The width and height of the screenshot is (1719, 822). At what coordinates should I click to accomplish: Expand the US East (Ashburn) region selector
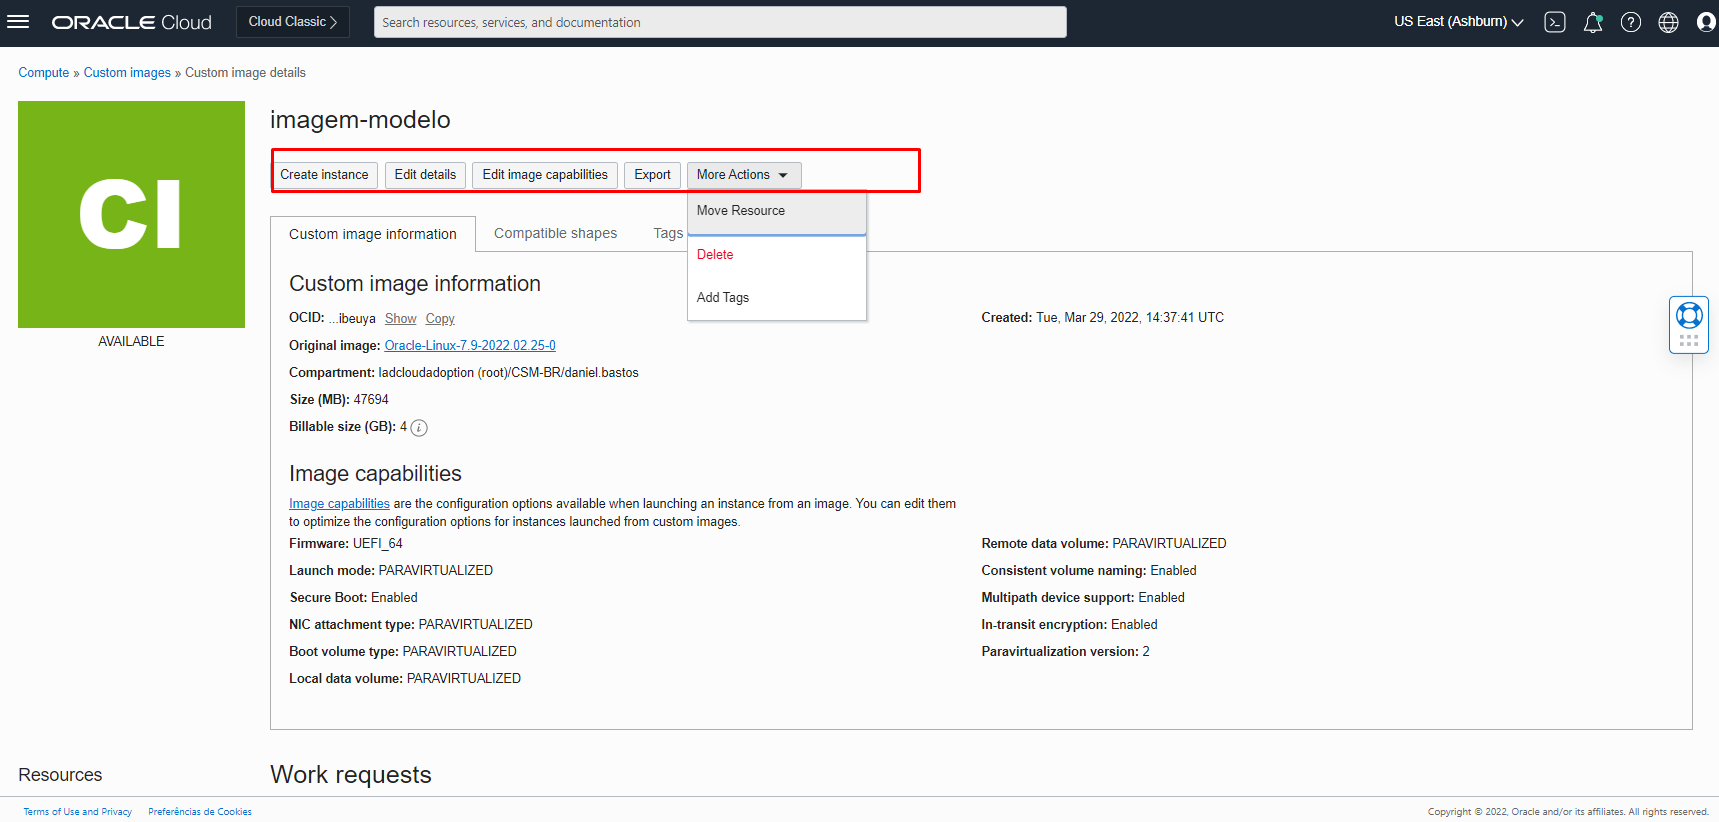1459,22
